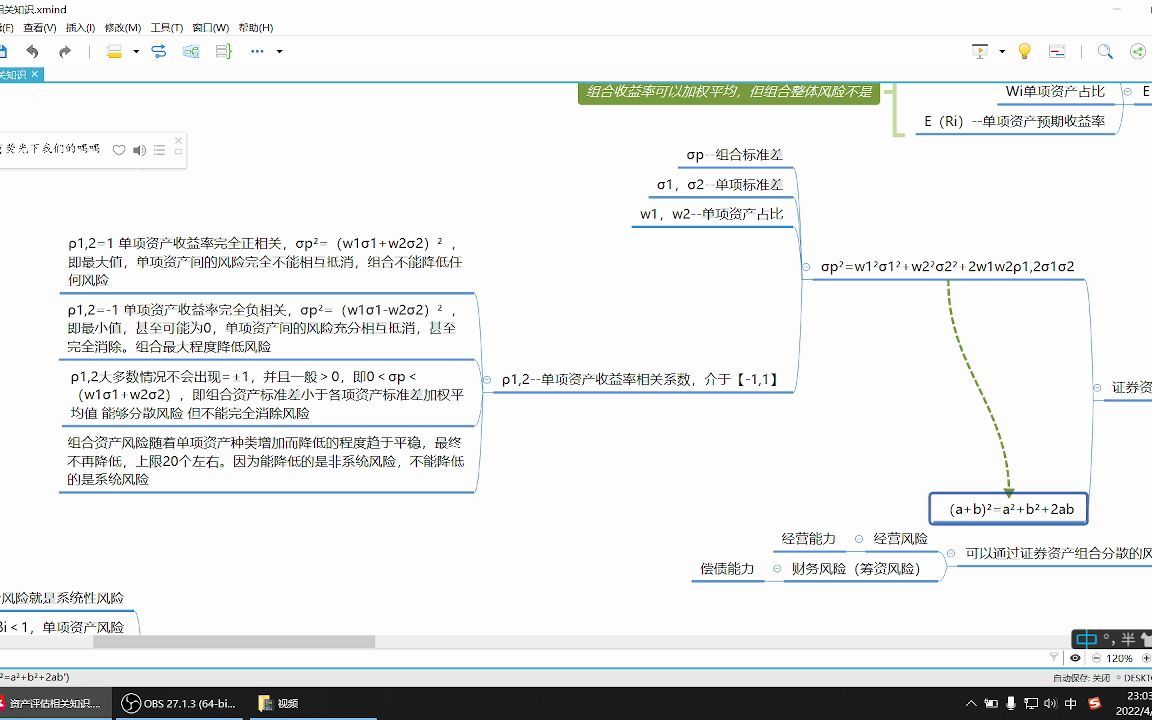Collapse the σp² formula branch node
1152x720 pixels.
point(808,267)
